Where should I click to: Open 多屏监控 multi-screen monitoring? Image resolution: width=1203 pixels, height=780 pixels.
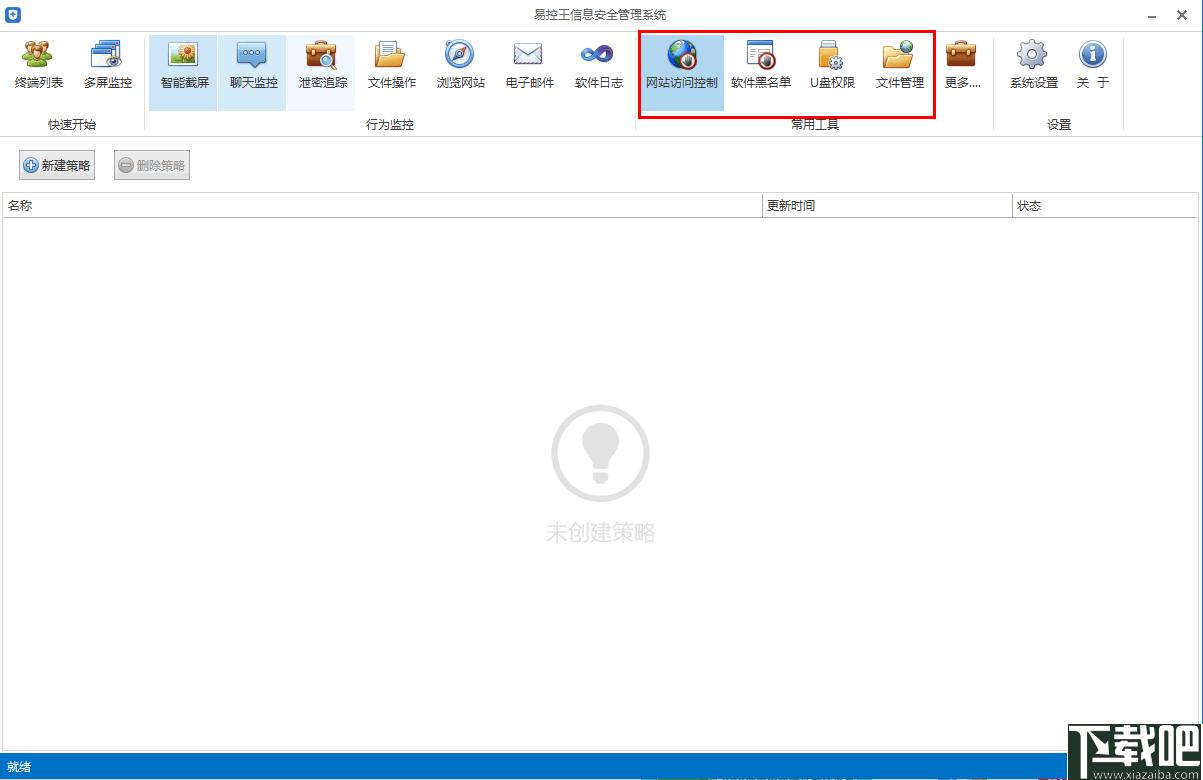(x=107, y=66)
